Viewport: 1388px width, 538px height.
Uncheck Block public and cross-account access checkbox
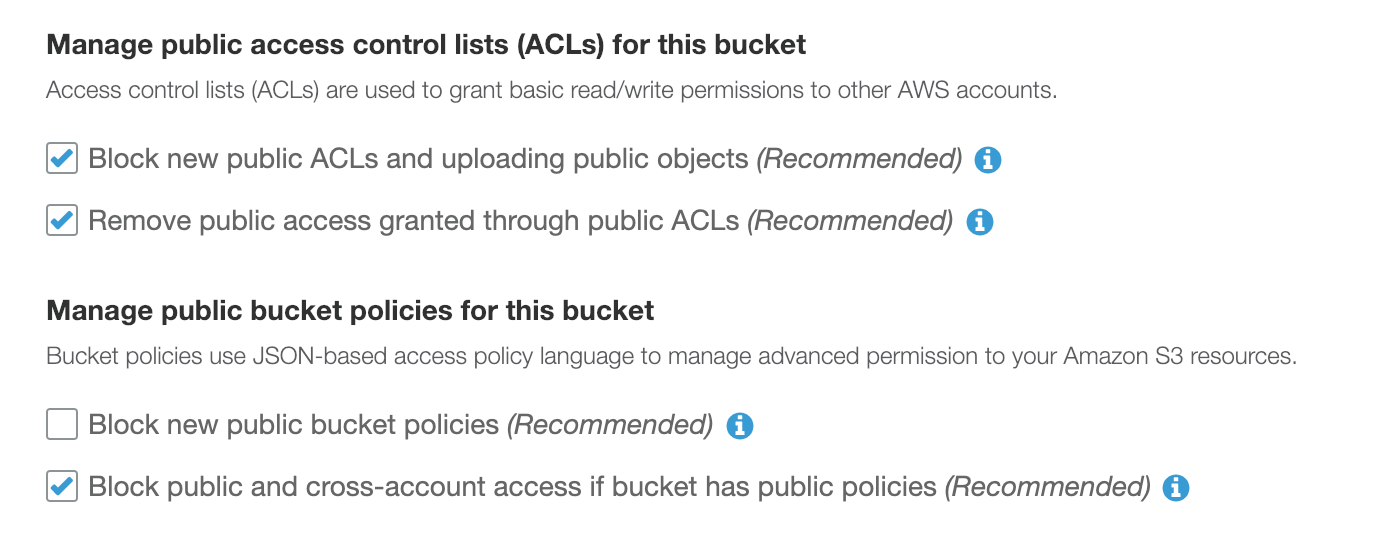pyautogui.click(x=62, y=487)
